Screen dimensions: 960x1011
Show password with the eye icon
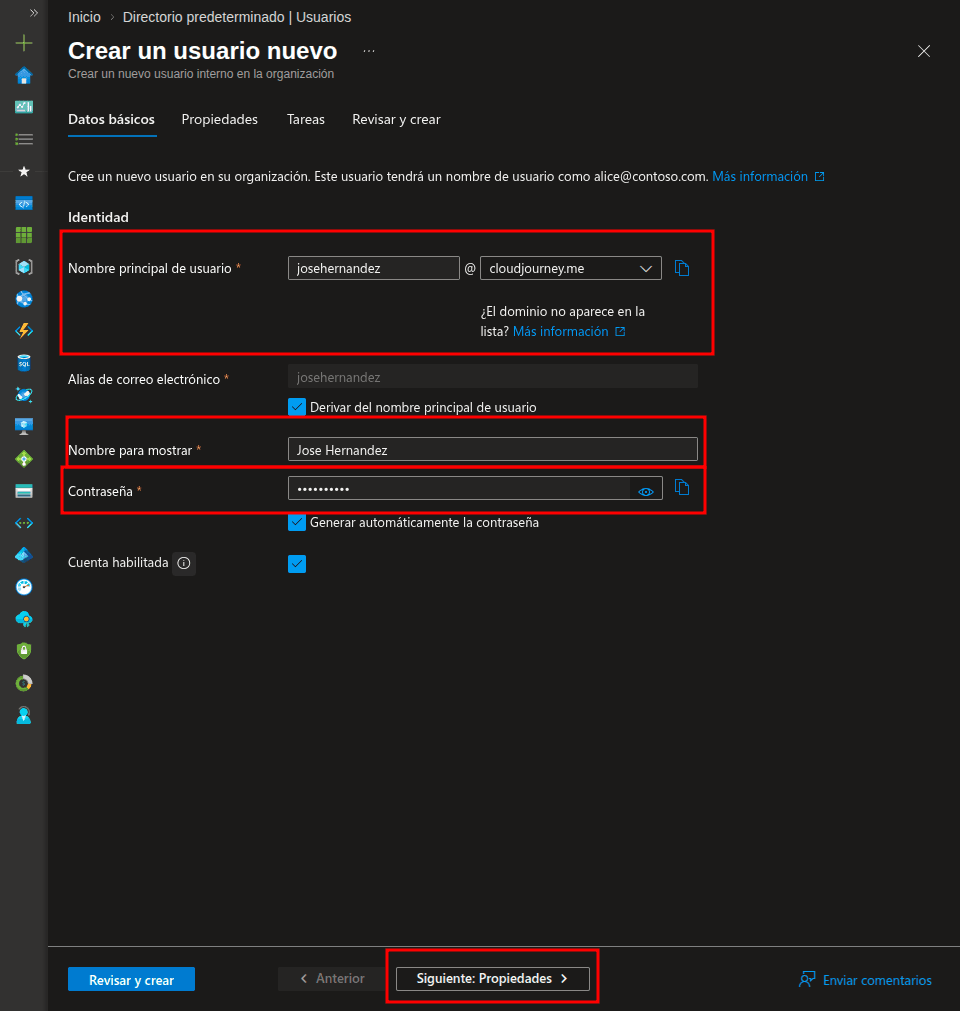(646, 491)
